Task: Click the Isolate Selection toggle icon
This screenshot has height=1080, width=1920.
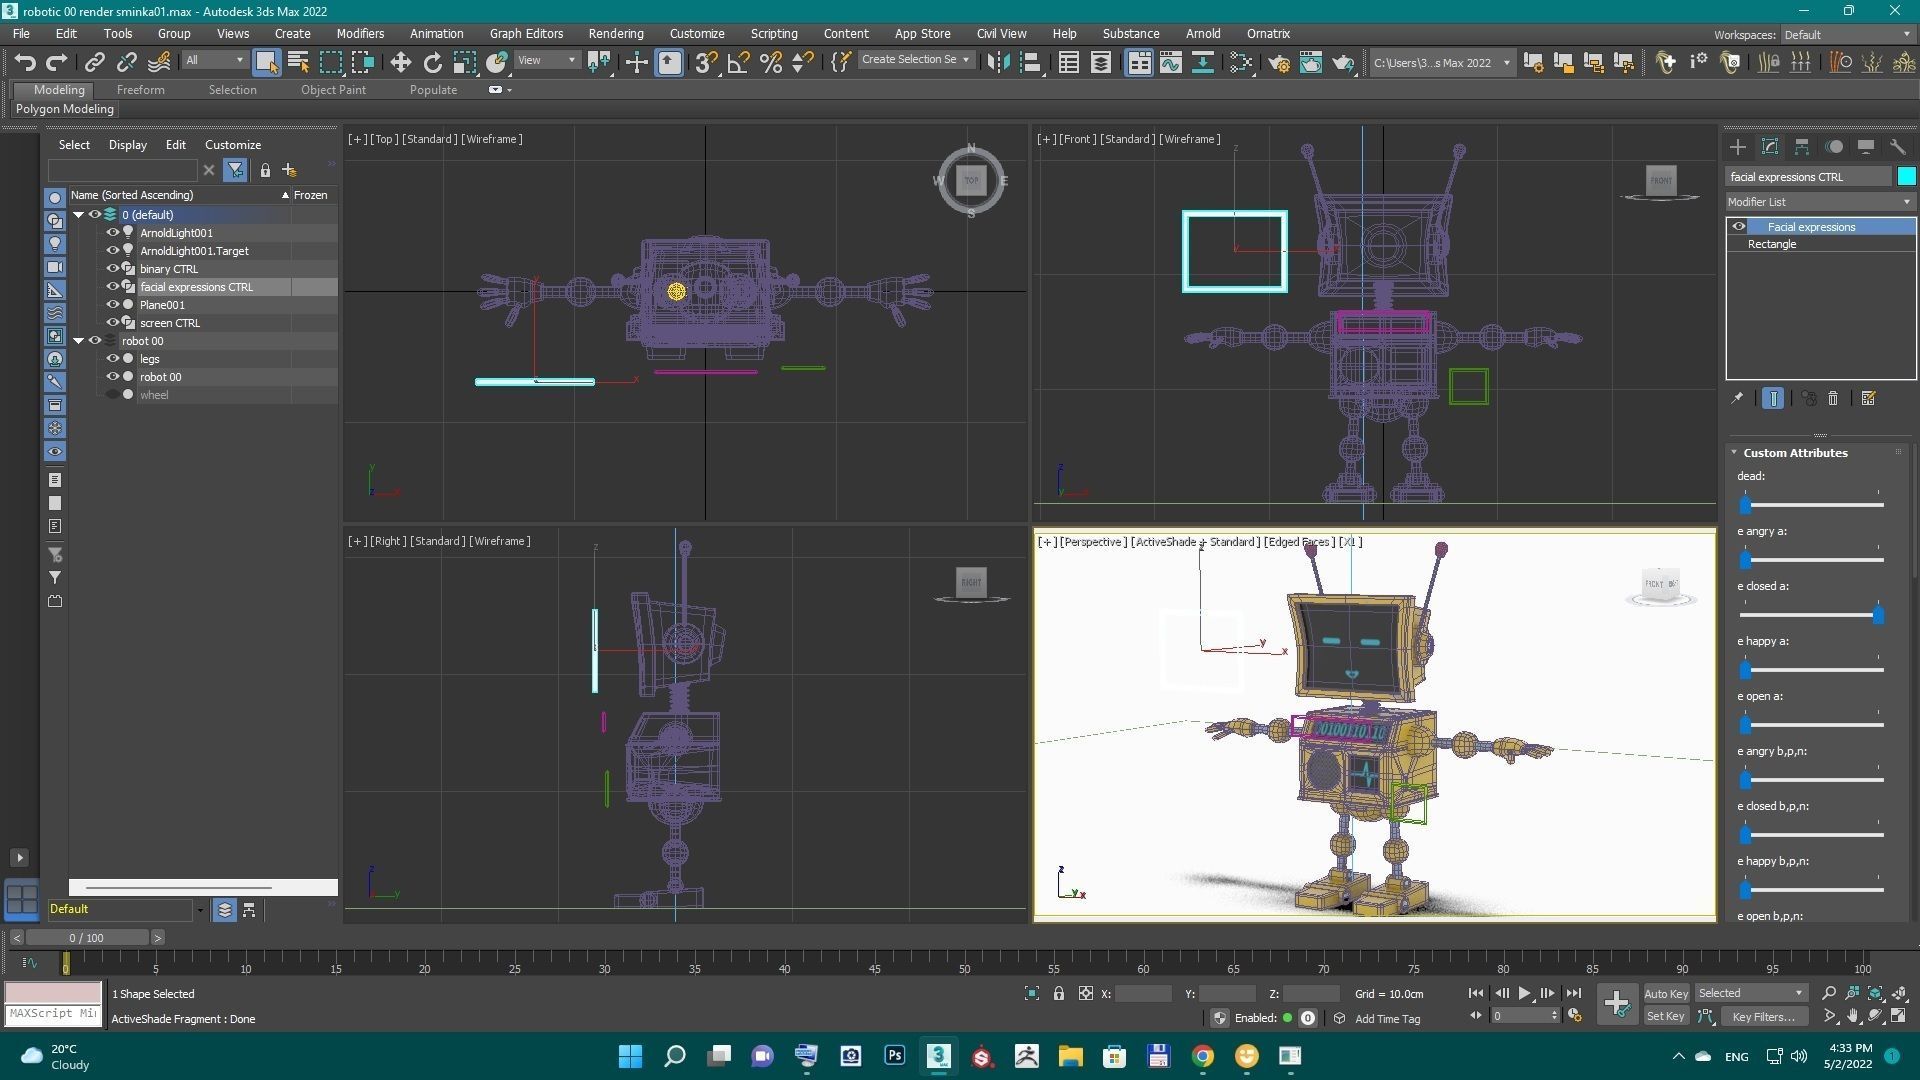Action: [x=1031, y=993]
